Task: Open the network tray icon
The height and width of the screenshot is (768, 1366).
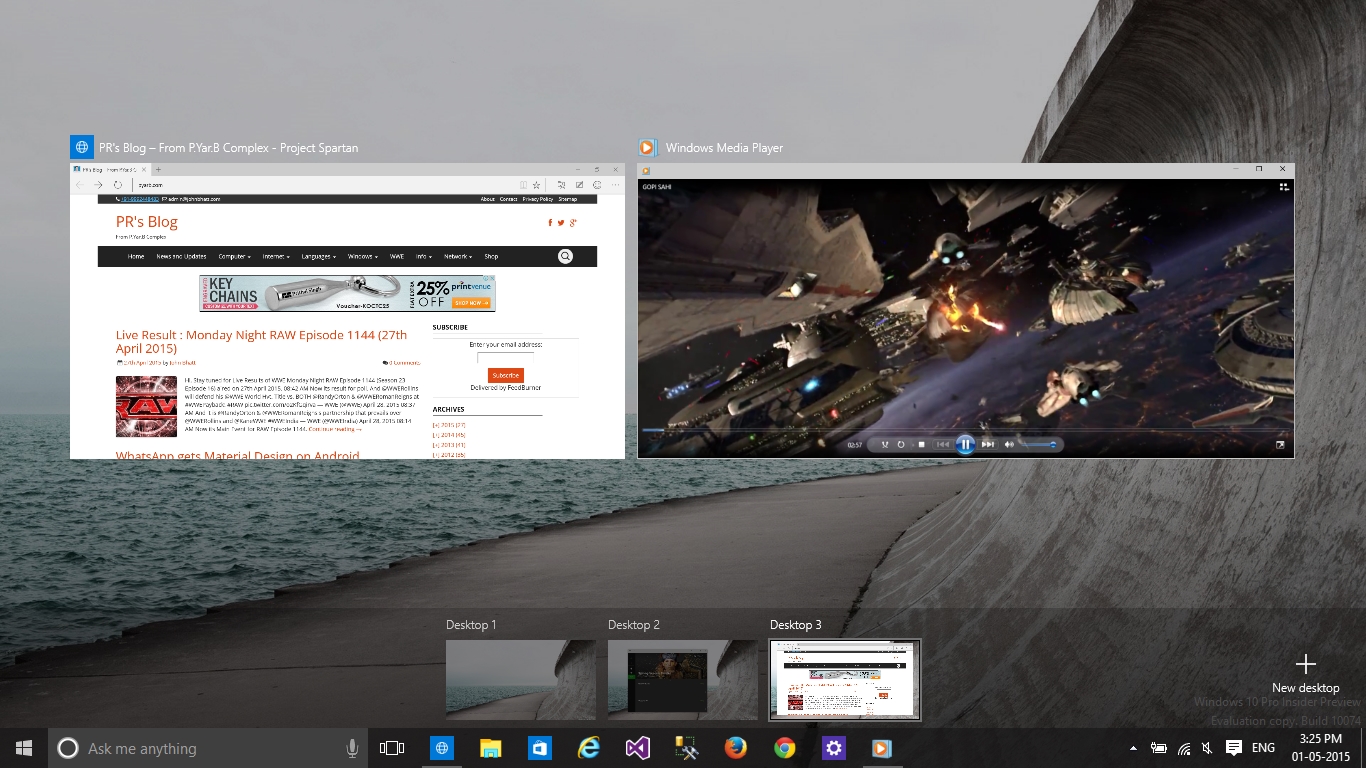Action: (x=1184, y=748)
